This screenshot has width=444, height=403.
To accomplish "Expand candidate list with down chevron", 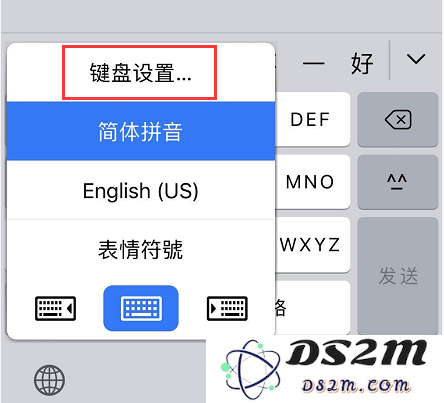I will click(x=416, y=59).
